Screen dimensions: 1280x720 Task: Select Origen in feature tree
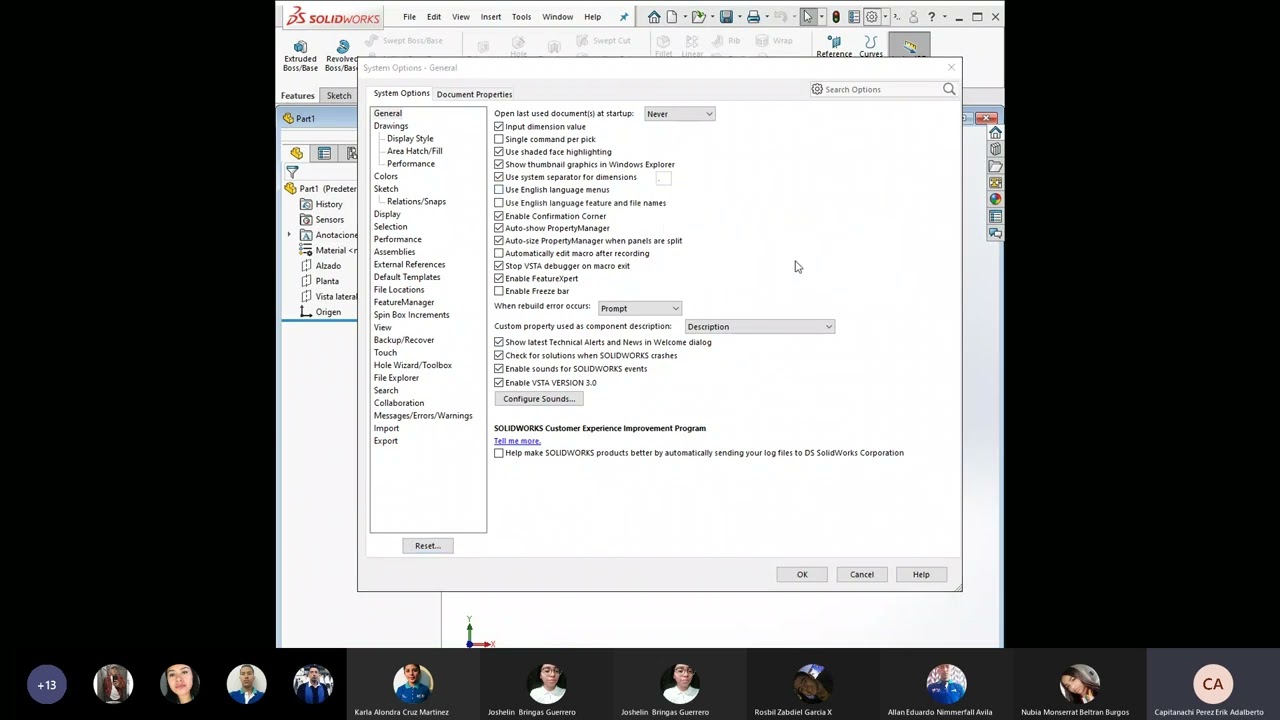(x=328, y=312)
